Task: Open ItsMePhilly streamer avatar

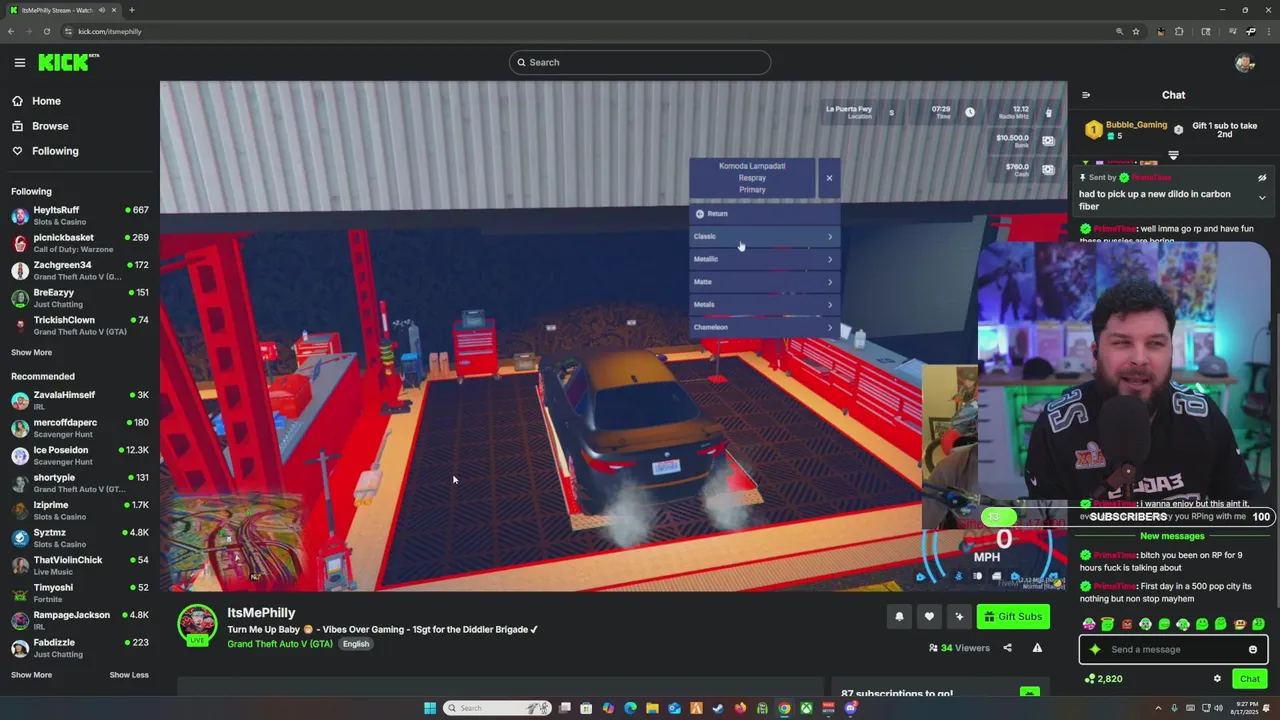Action: coord(198,624)
